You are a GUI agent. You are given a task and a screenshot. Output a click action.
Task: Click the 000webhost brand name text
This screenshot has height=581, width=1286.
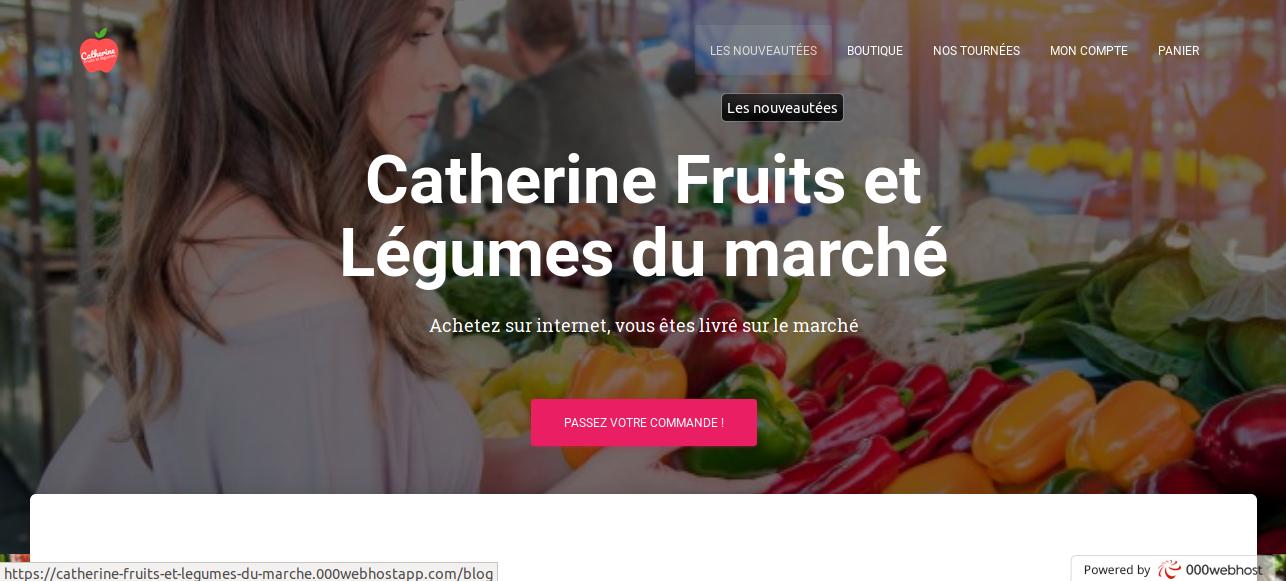(1224, 570)
